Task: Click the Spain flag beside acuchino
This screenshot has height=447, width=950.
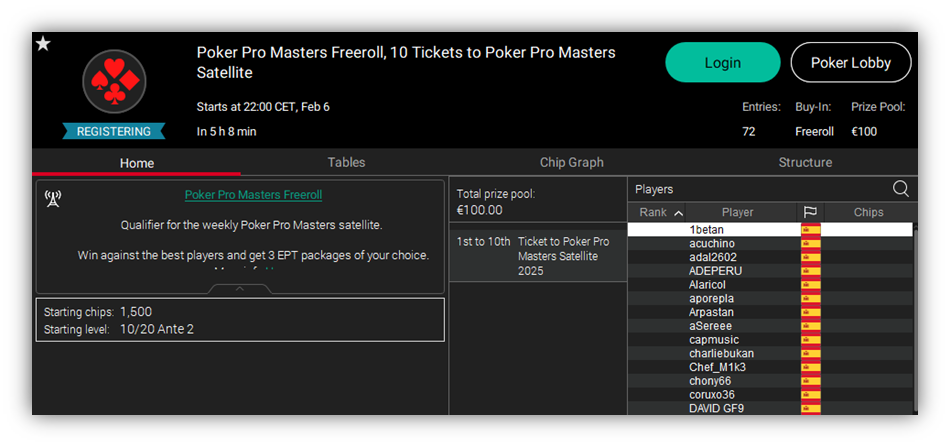Action: coord(811,243)
